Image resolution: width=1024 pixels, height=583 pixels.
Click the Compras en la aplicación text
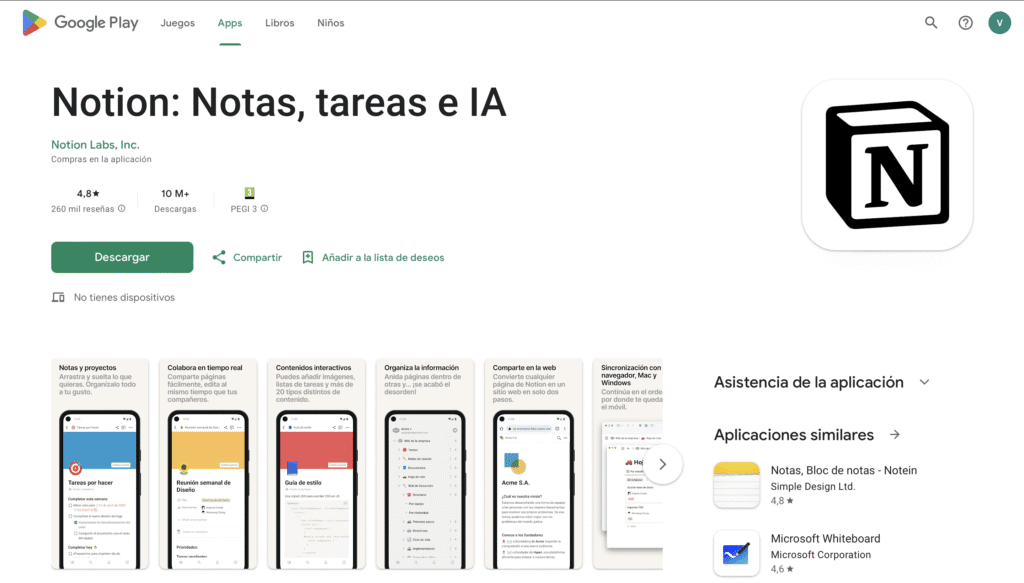(x=101, y=159)
